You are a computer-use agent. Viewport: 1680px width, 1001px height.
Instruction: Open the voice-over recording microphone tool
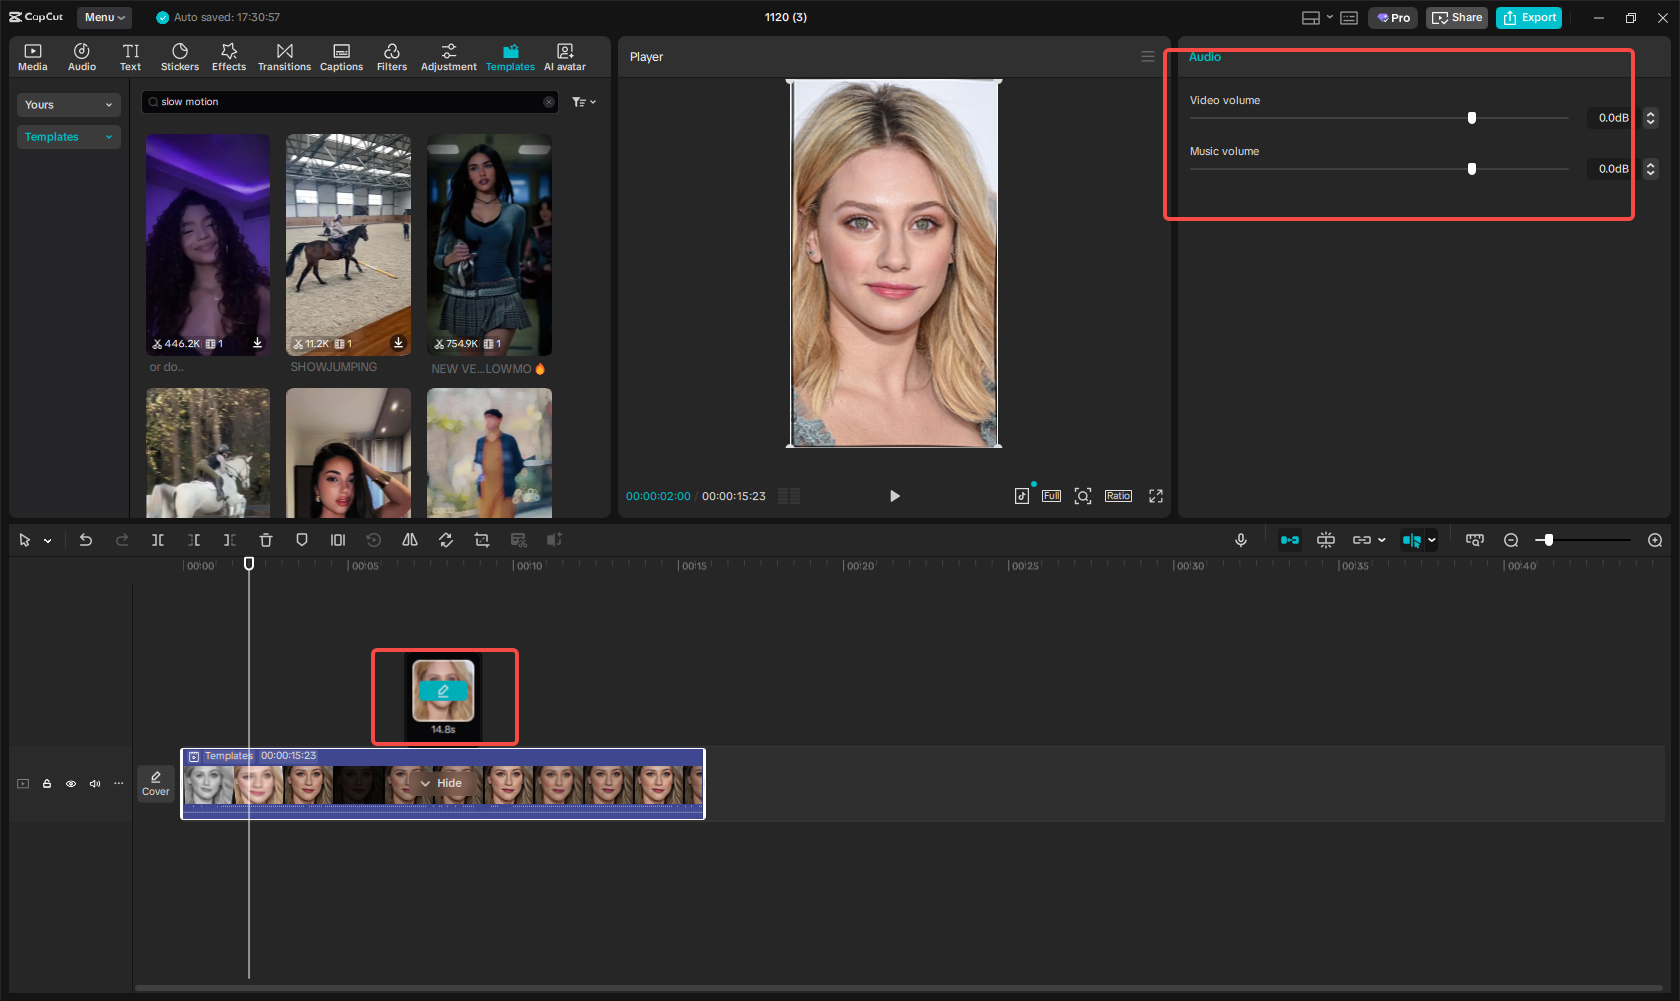pyautogui.click(x=1240, y=539)
